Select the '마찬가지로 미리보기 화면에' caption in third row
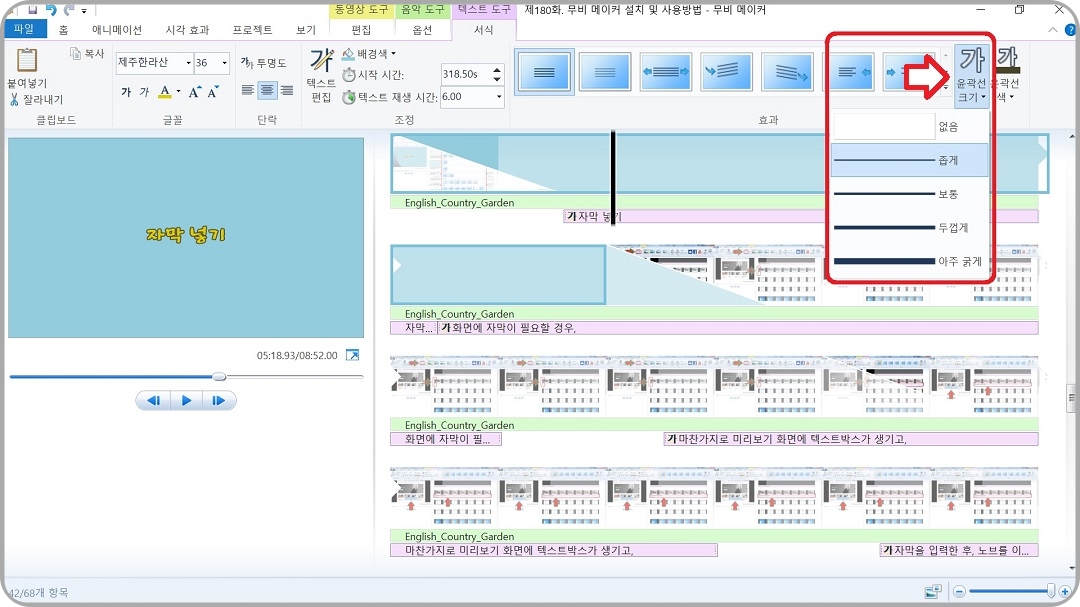Viewport: 1080px width, 607px height. click(x=851, y=439)
